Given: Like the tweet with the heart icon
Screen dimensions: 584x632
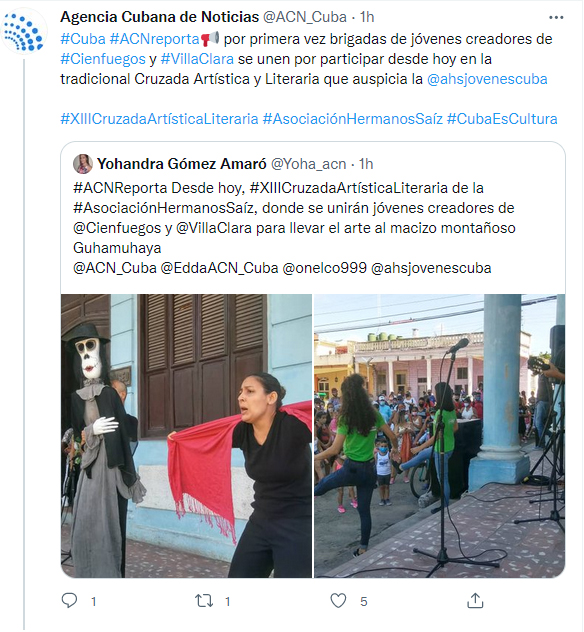Looking at the screenshot, I should [338, 601].
